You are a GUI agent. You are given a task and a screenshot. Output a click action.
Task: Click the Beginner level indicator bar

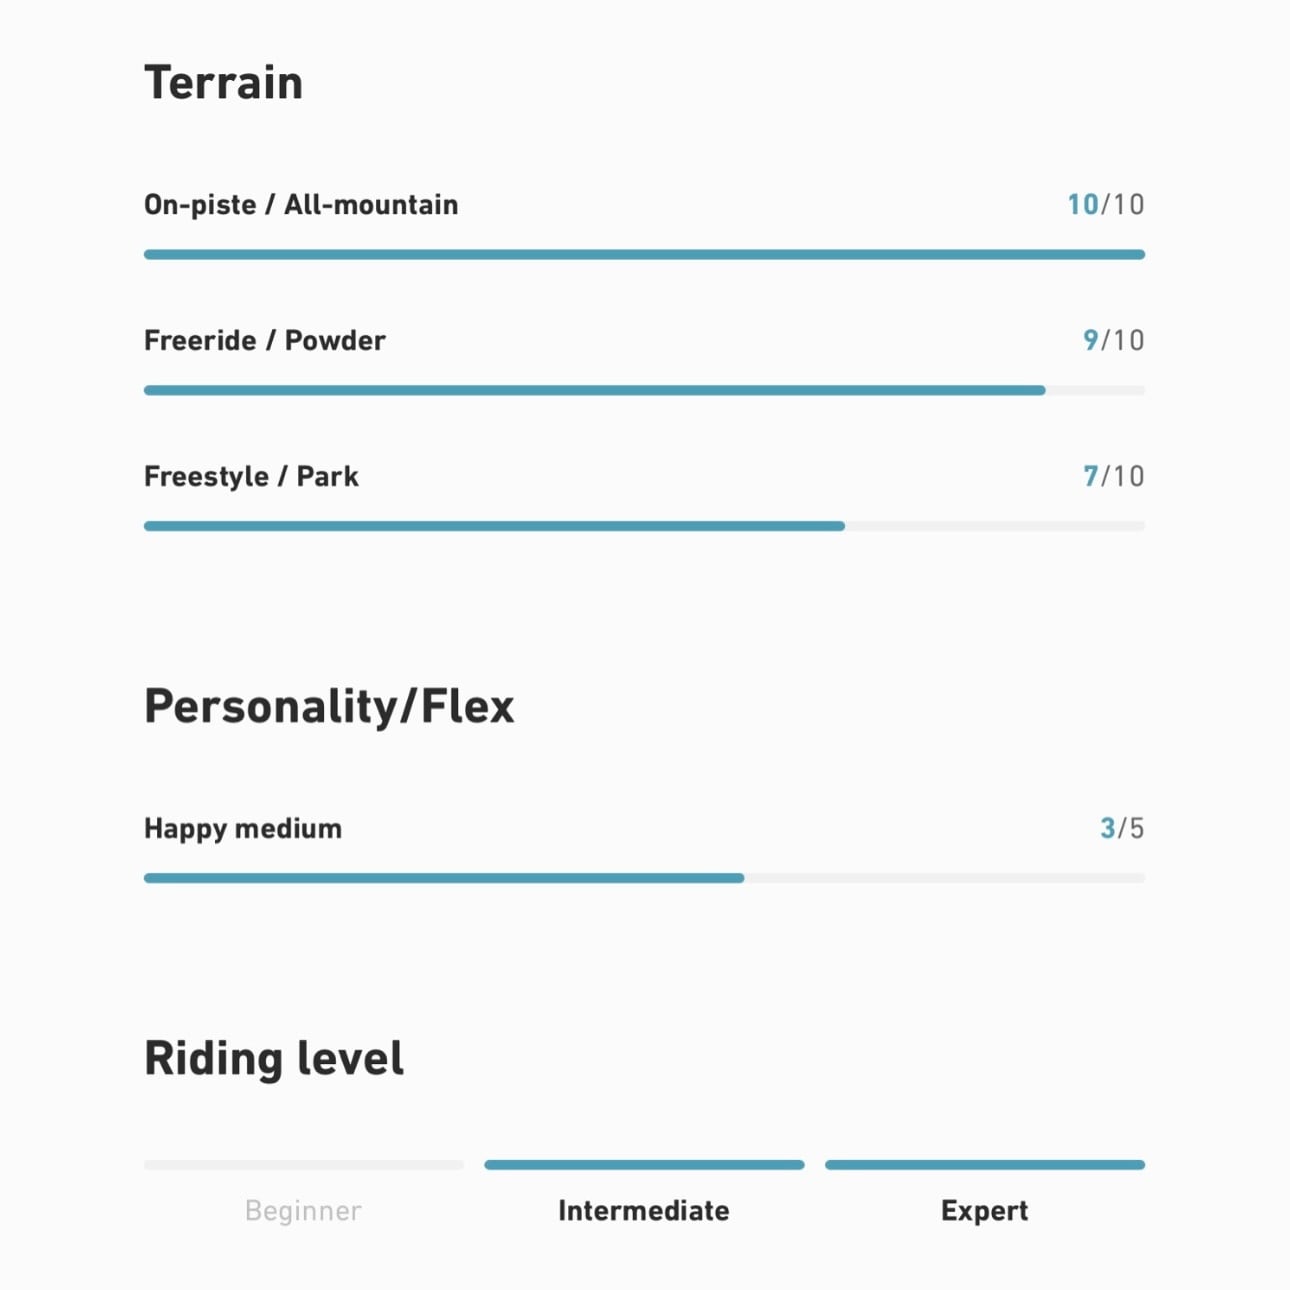click(304, 1165)
